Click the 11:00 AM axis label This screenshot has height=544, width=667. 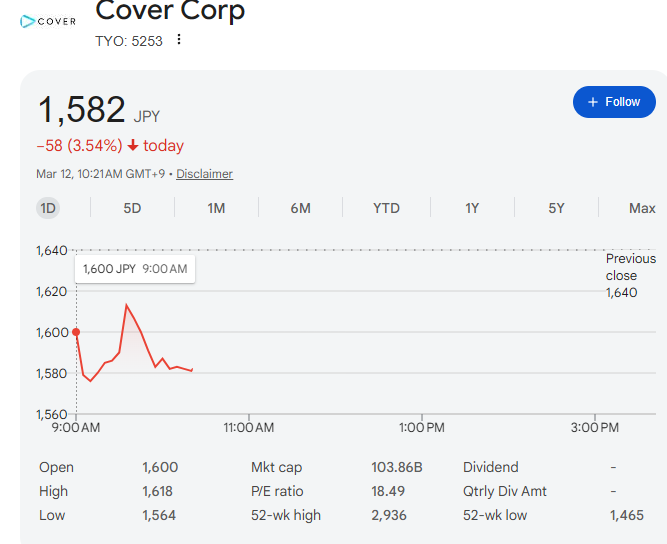[x=249, y=427]
